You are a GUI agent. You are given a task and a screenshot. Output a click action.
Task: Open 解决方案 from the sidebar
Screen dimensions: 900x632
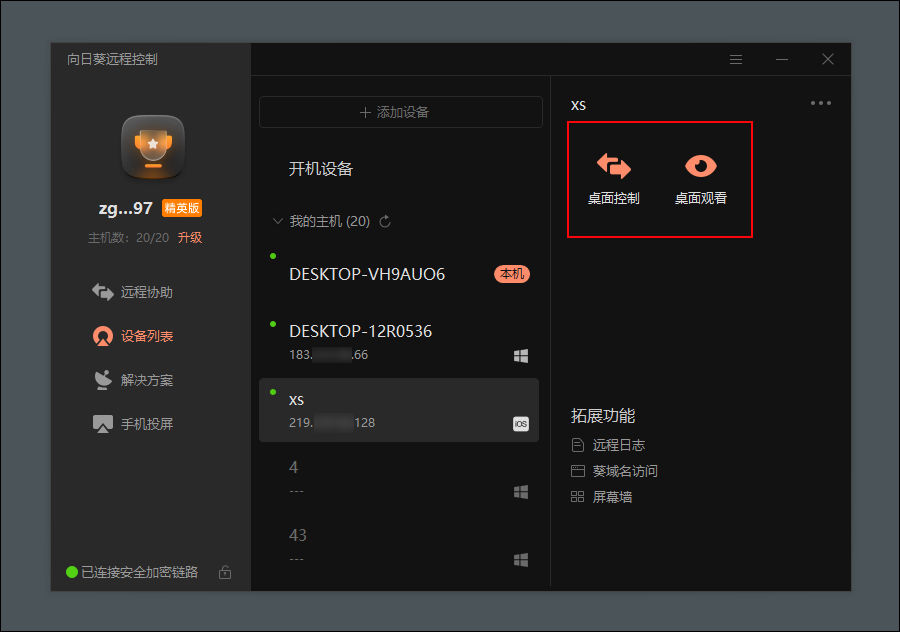click(x=134, y=380)
